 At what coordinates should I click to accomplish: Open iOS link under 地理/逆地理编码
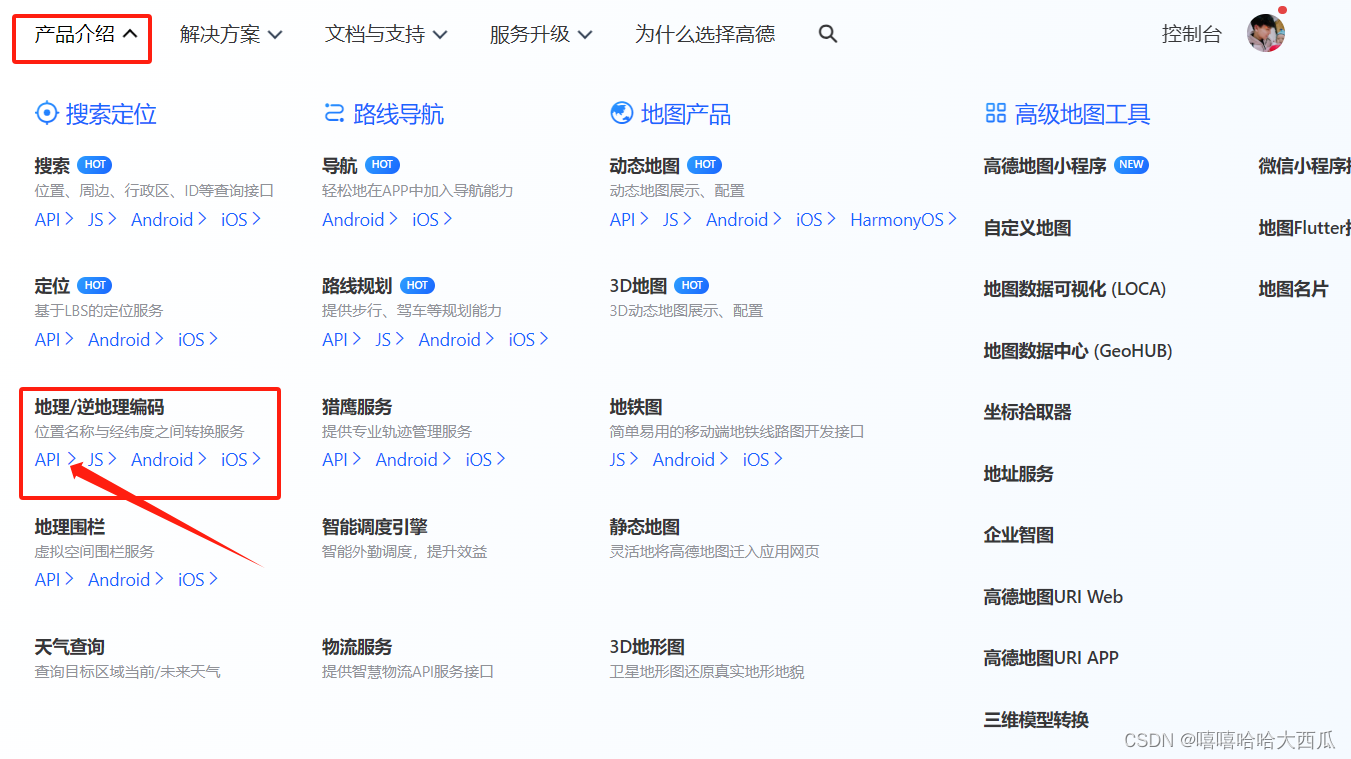point(241,459)
